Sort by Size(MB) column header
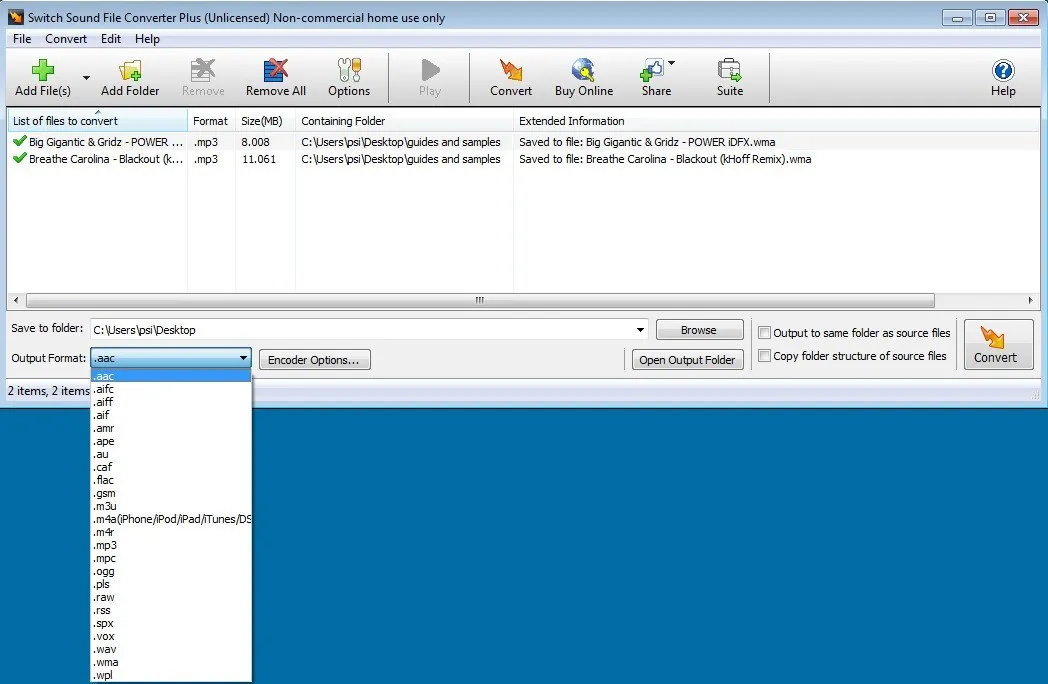 pos(265,121)
